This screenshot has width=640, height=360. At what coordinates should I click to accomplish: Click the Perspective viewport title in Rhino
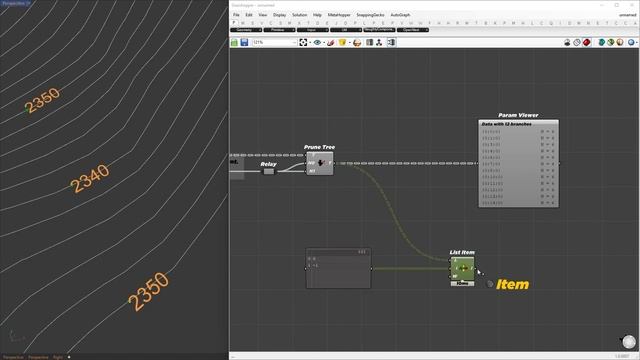click(x=15, y=3)
